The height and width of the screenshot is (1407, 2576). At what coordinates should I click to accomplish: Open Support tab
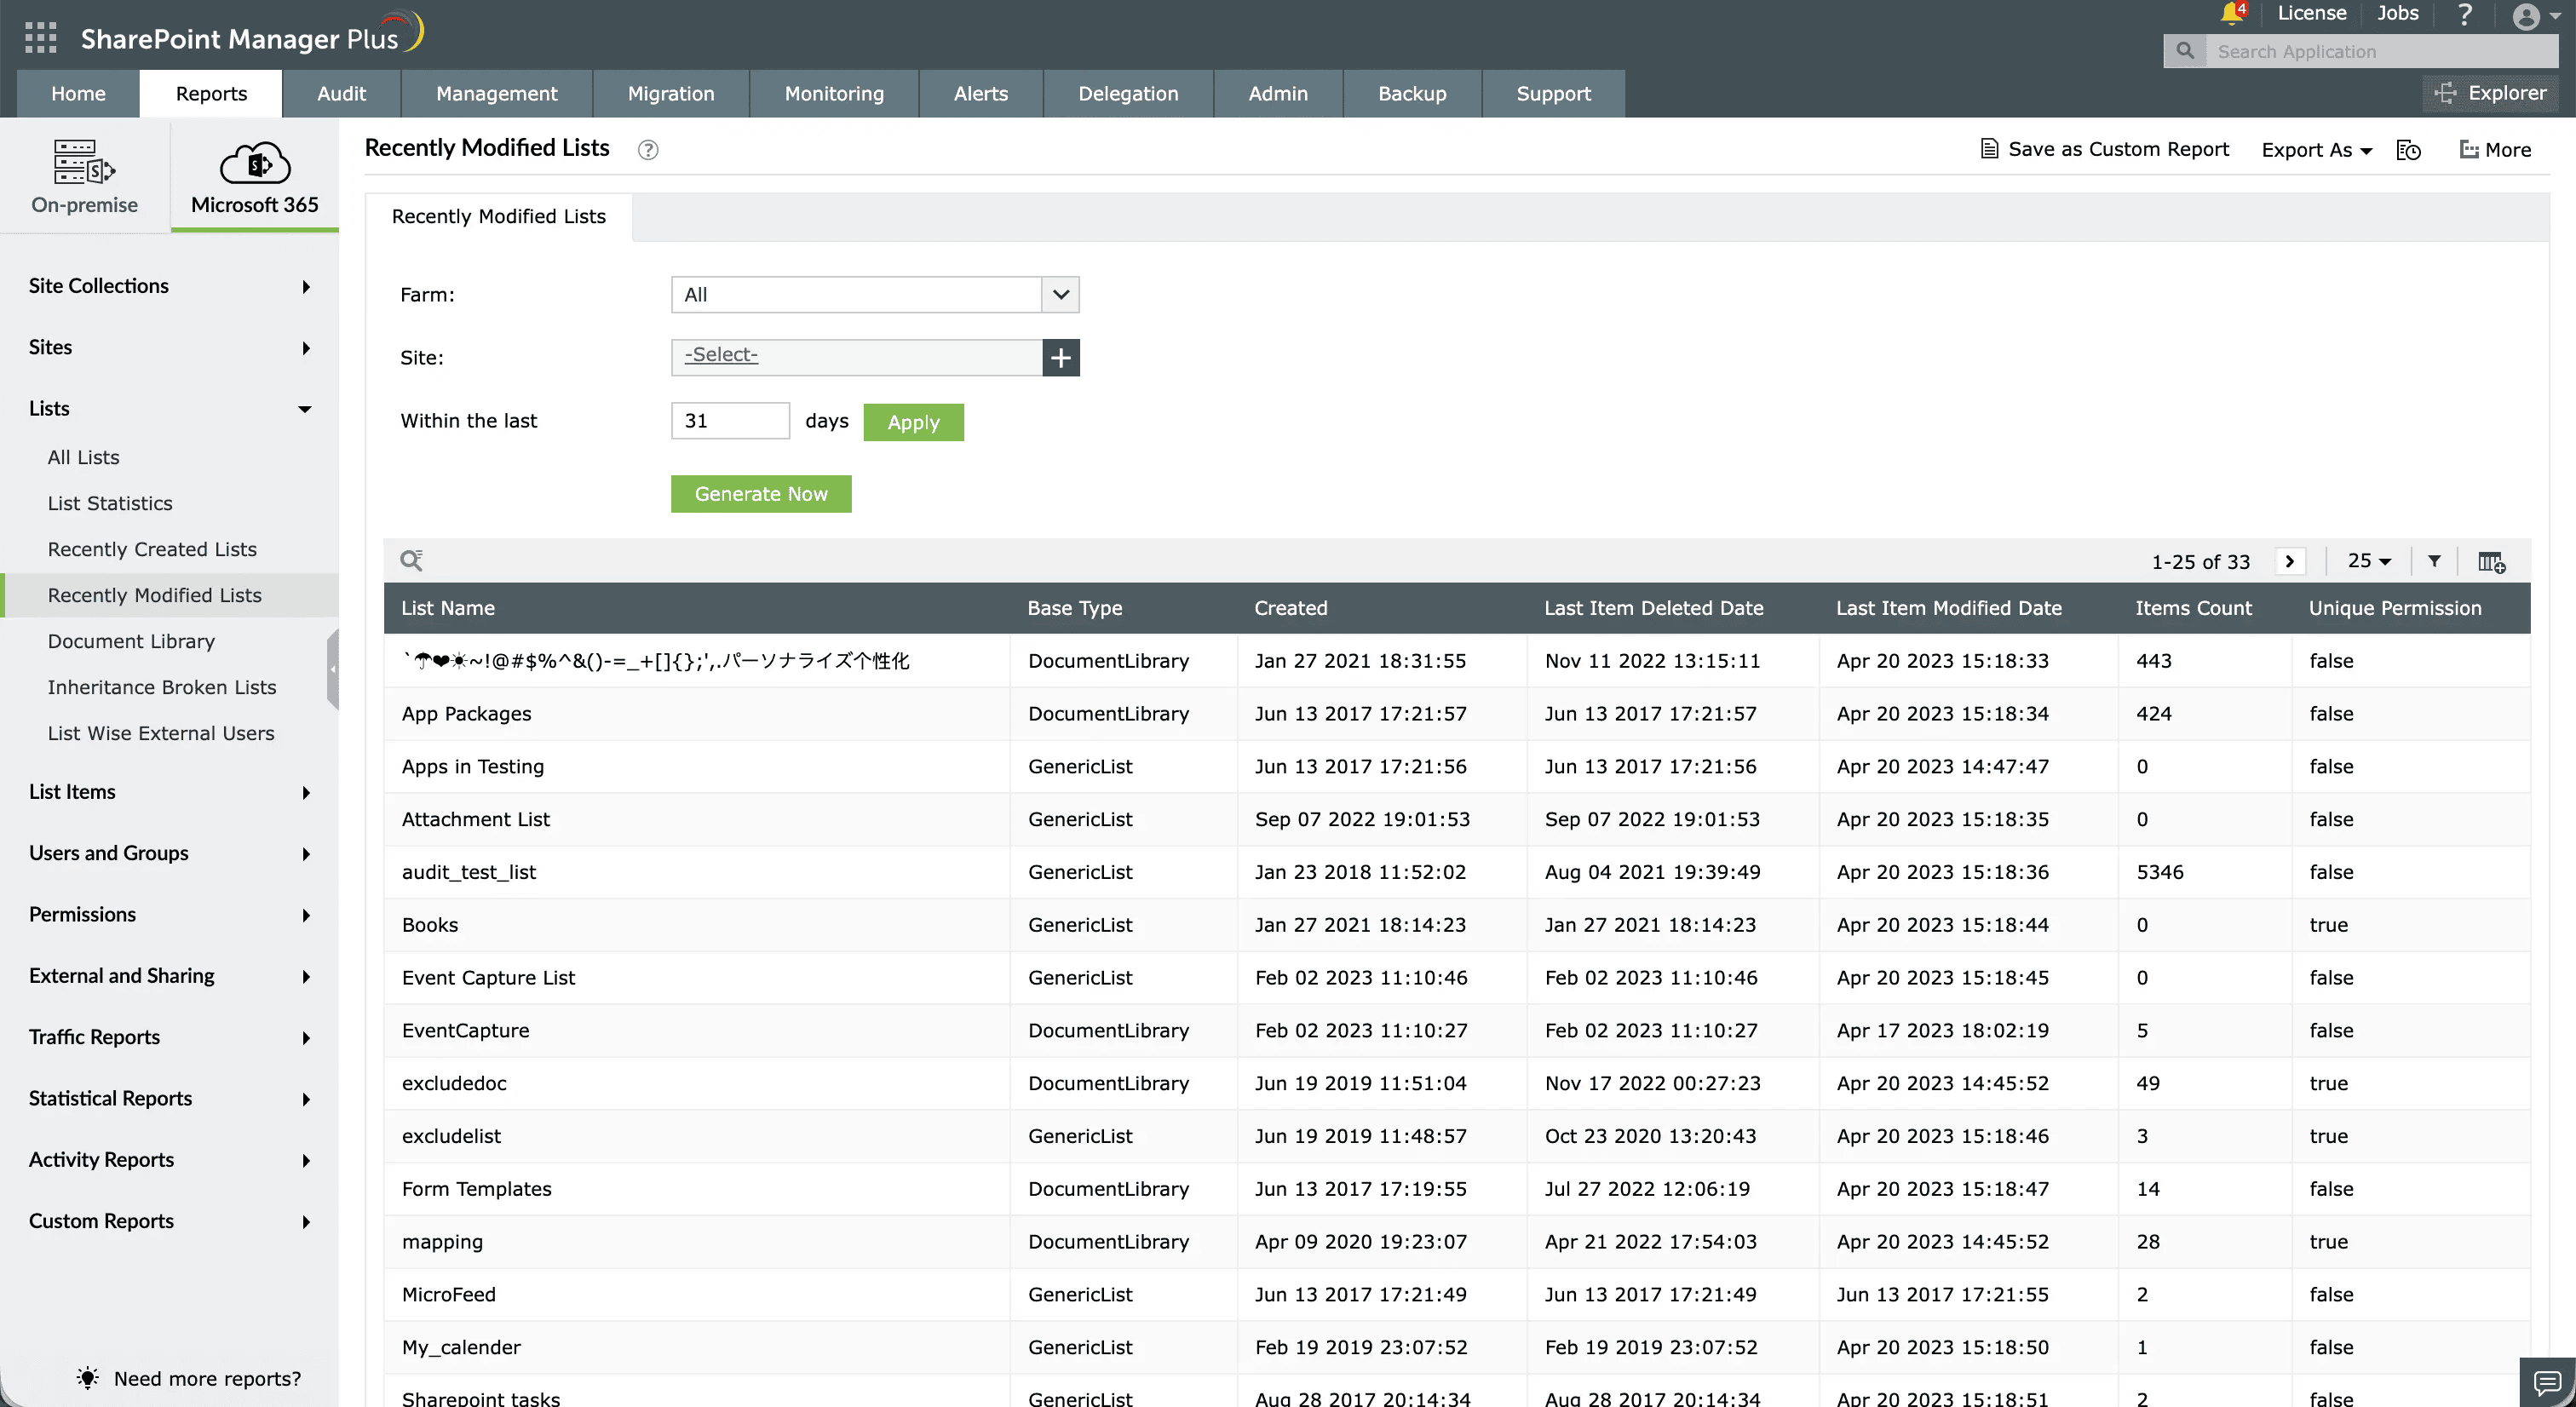[1553, 94]
